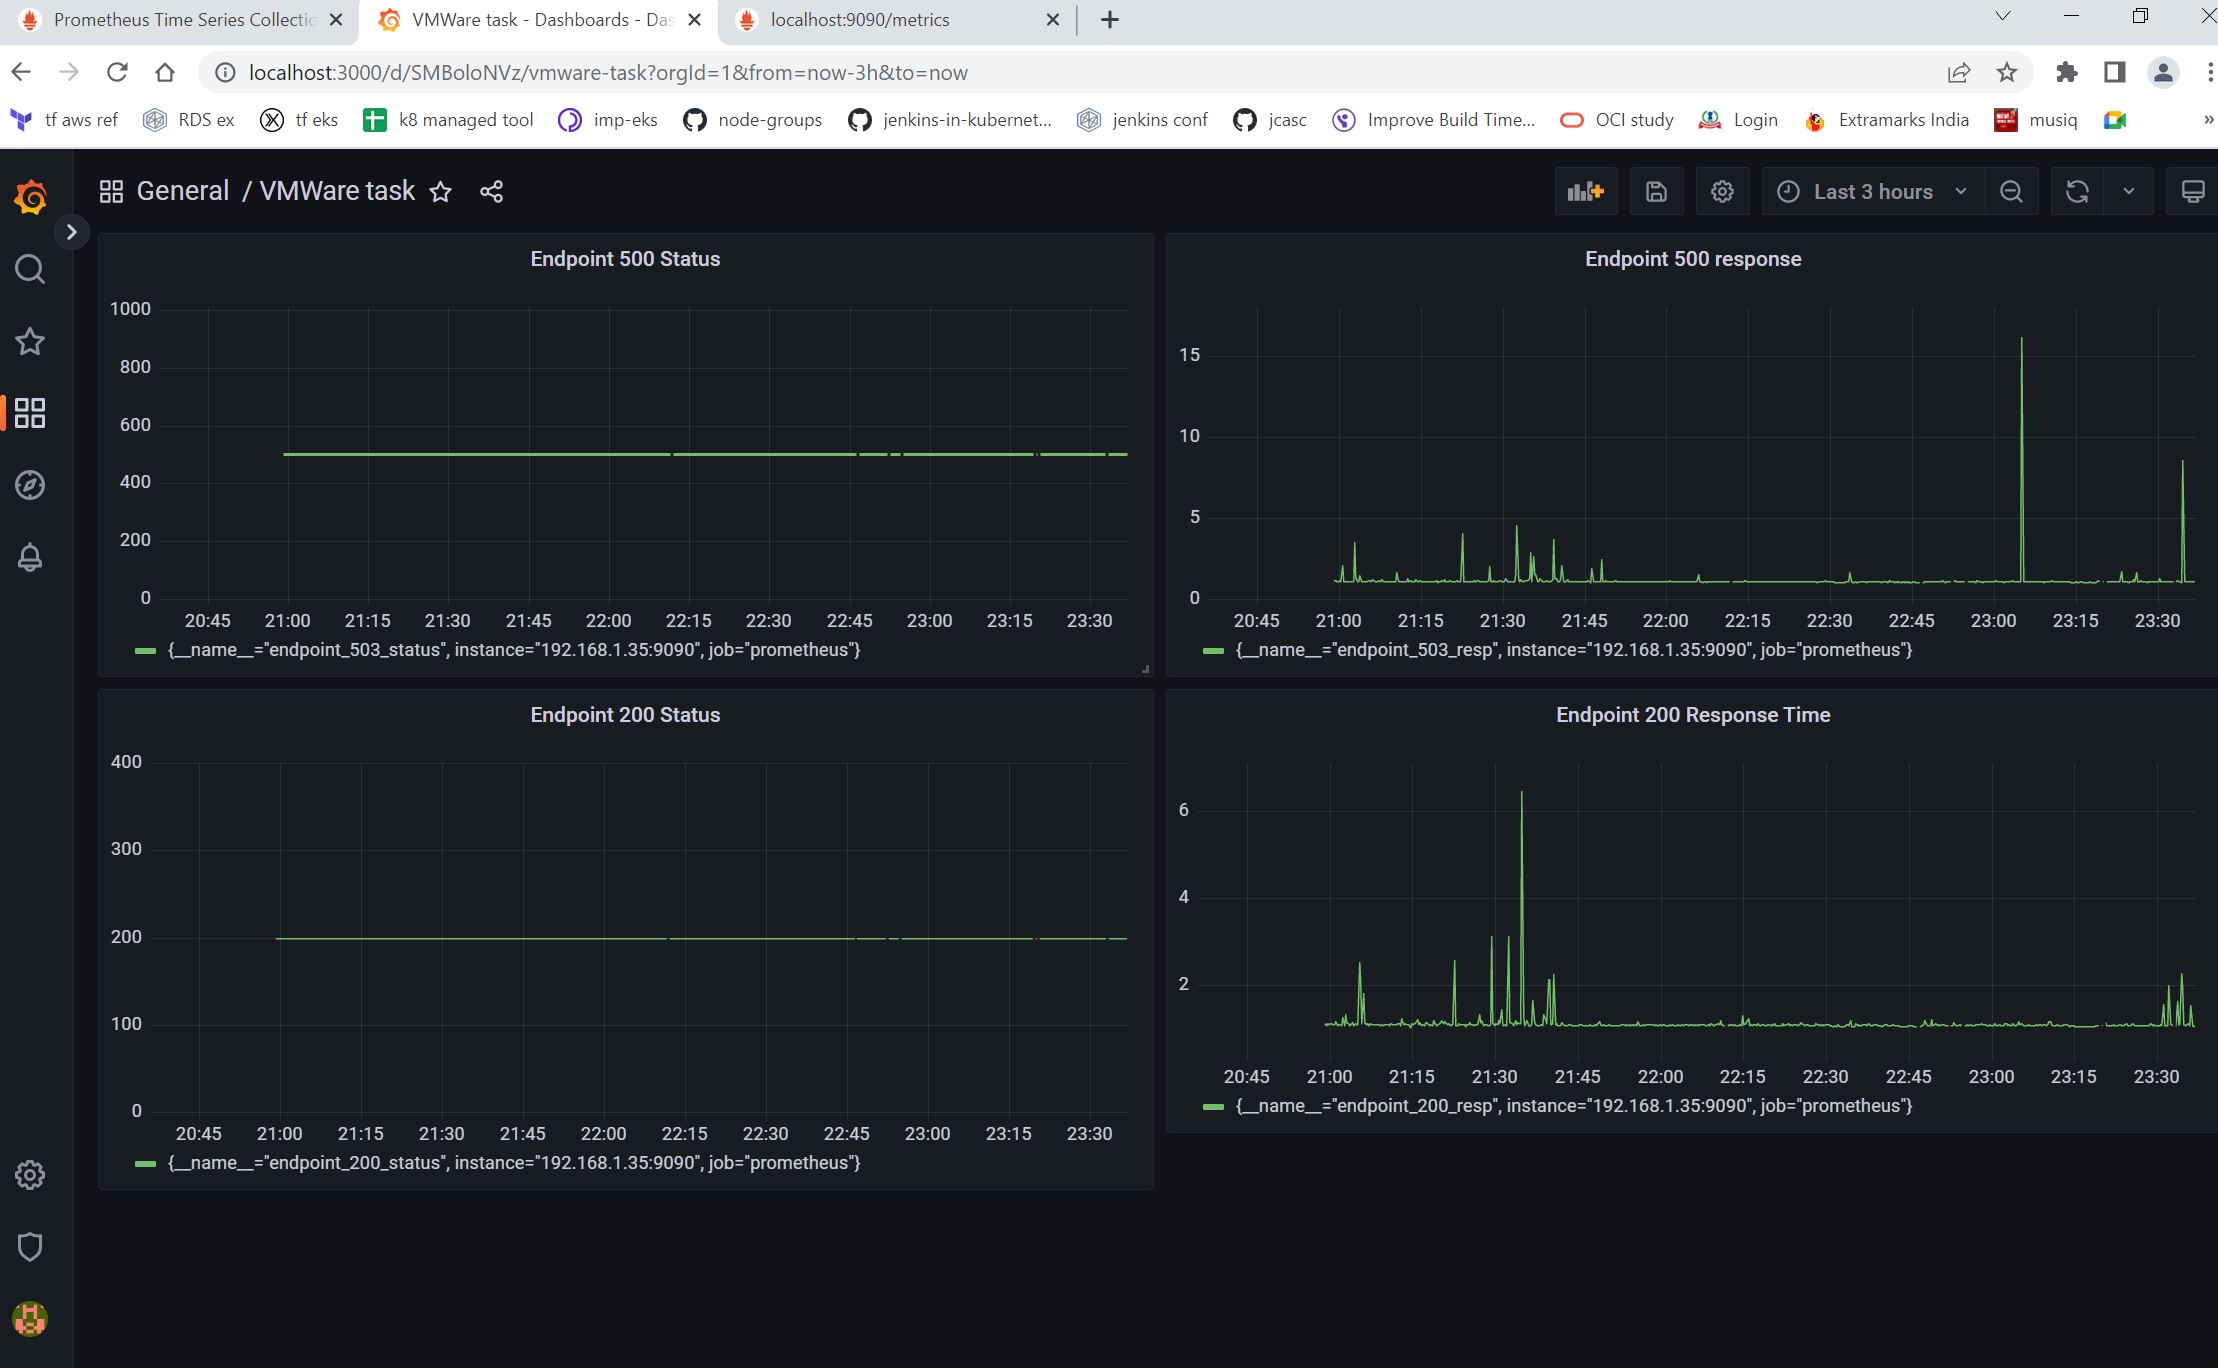Toggle endpoint_503_resp legend series
This screenshot has height=1368, width=2218.
(1574, 650)
